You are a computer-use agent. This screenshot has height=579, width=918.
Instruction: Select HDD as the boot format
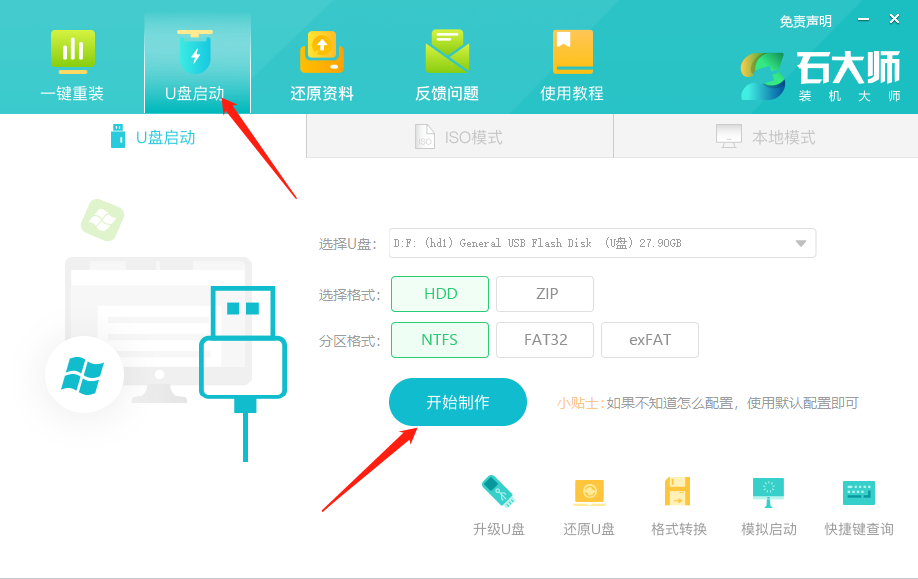(x=439, y=293)
